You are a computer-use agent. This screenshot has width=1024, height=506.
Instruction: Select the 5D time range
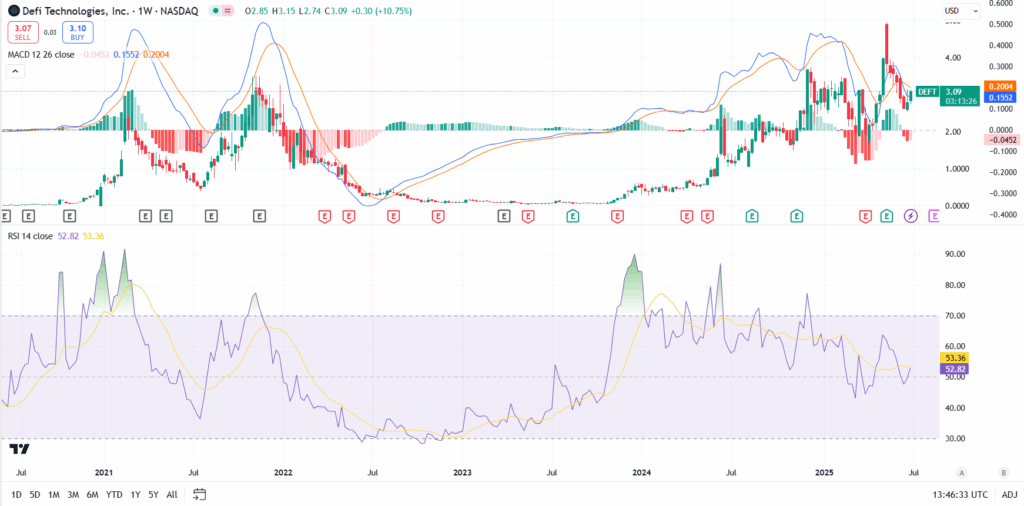[x=35, y=494]
